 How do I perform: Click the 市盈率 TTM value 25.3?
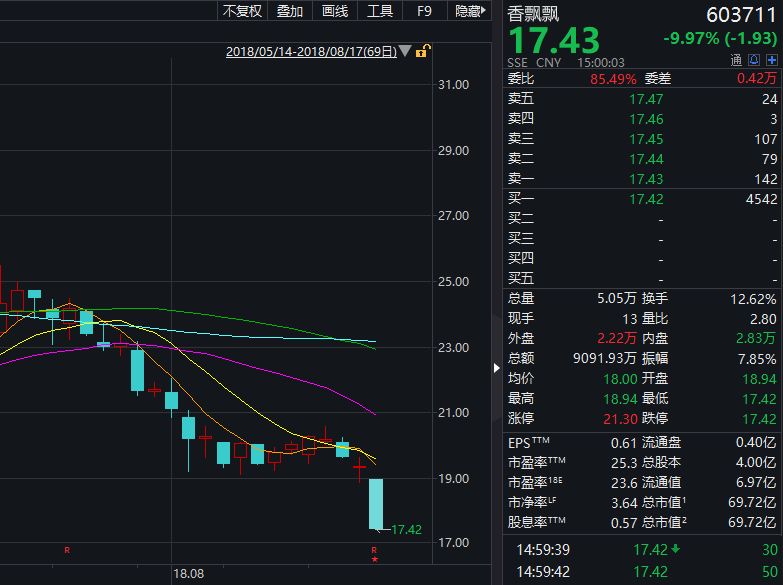click(x=624, y=463)
